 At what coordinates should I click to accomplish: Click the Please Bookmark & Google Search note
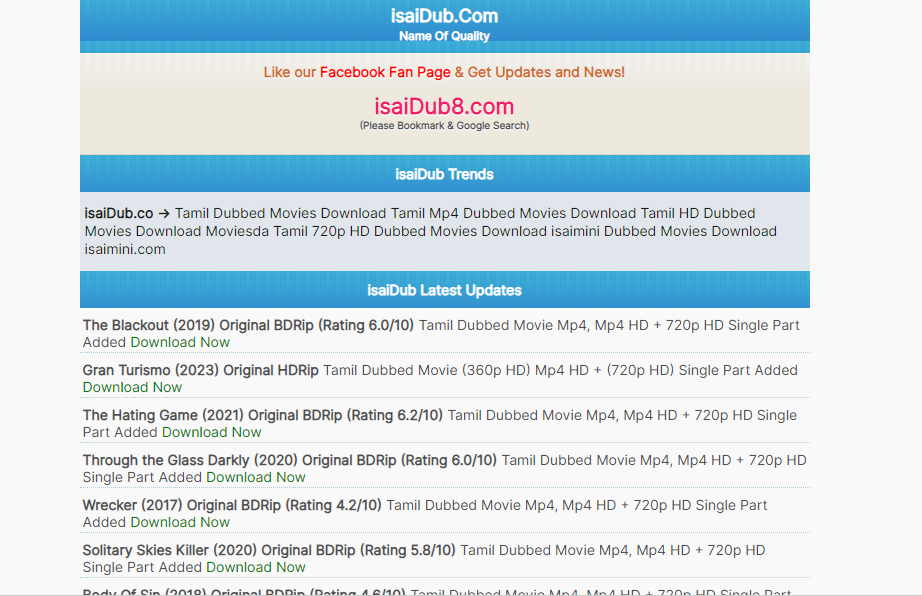(x=445, y=126)
